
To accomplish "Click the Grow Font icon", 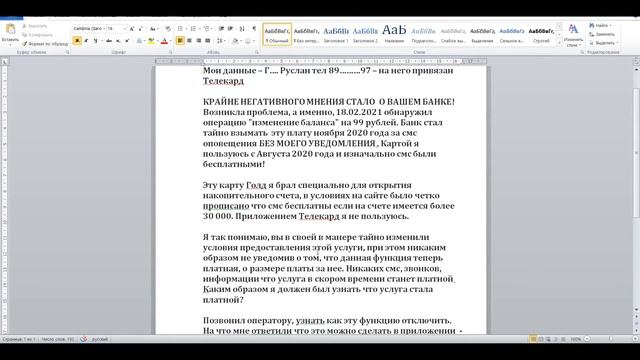I will [x=131, y=29].
